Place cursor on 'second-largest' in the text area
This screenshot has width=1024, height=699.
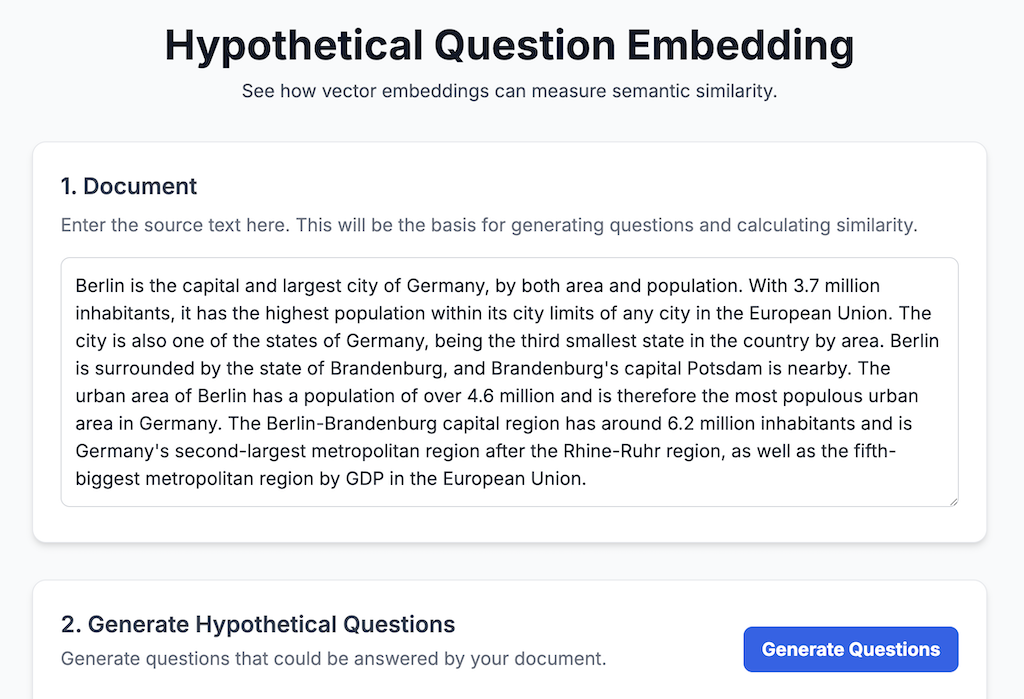pos(240,451)
